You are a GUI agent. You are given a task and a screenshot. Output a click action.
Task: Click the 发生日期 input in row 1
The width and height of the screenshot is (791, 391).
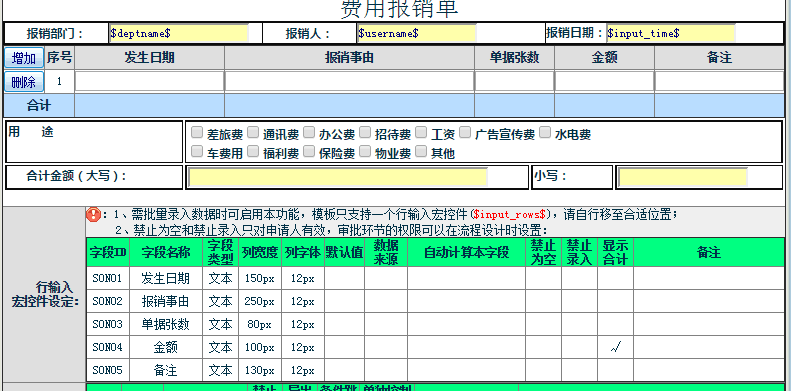[149, 81]
